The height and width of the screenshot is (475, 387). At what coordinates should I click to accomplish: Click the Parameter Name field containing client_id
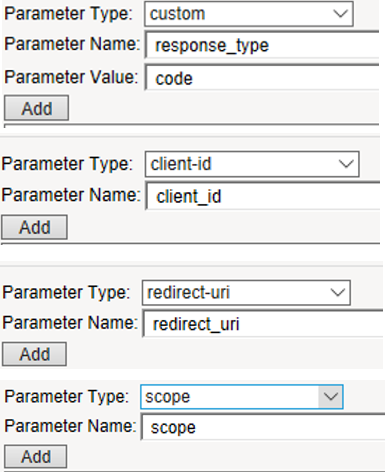pos(263,196)
